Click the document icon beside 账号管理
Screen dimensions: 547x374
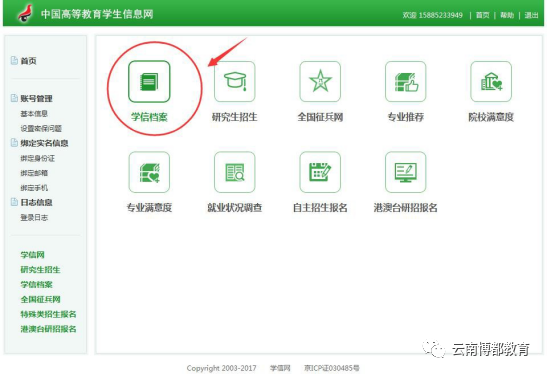14,98
